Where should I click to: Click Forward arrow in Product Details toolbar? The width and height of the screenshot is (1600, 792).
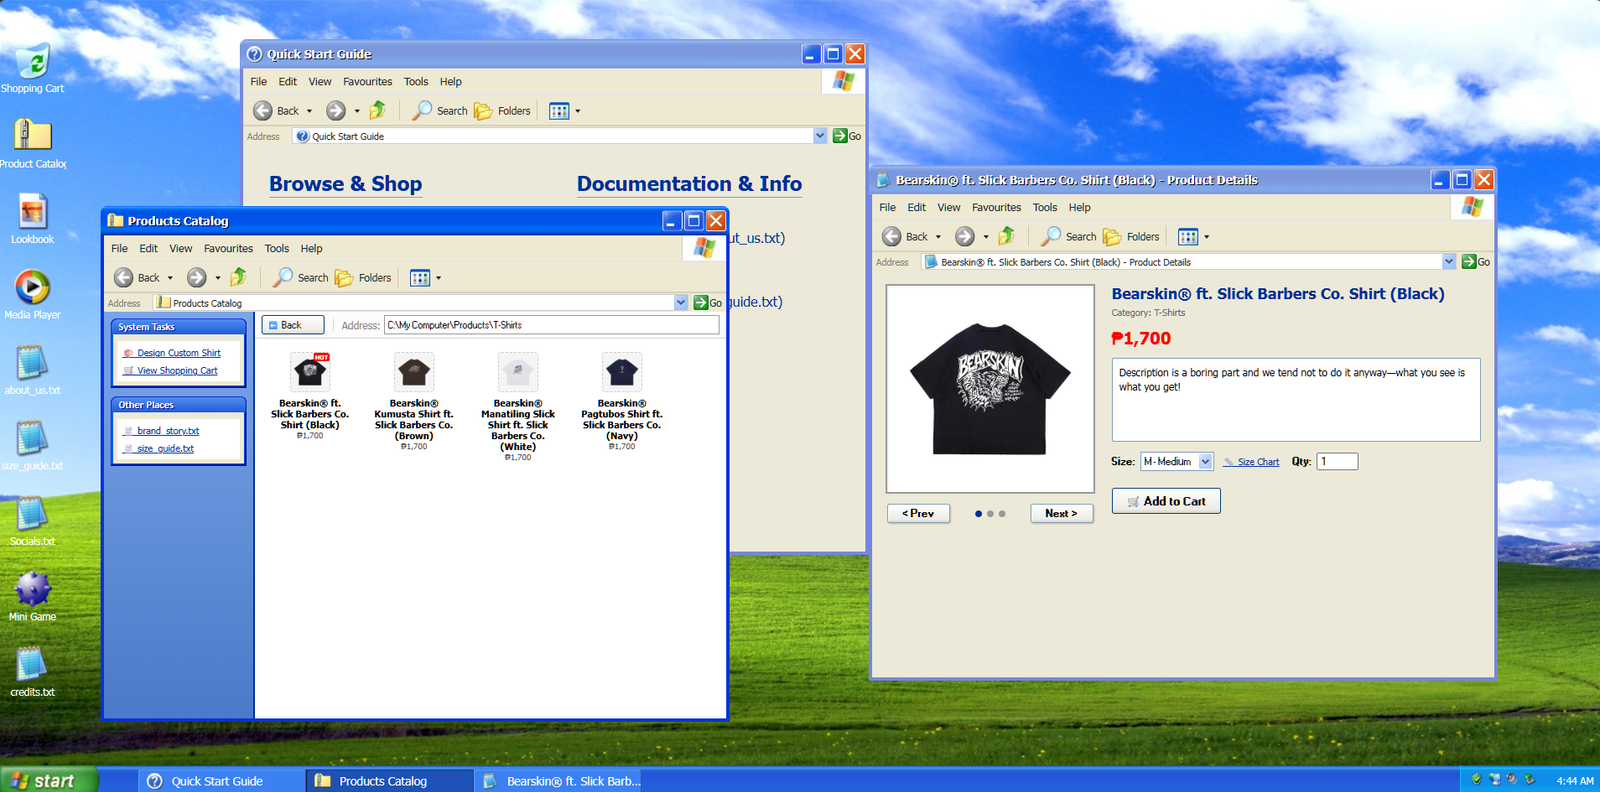point(965,237)
